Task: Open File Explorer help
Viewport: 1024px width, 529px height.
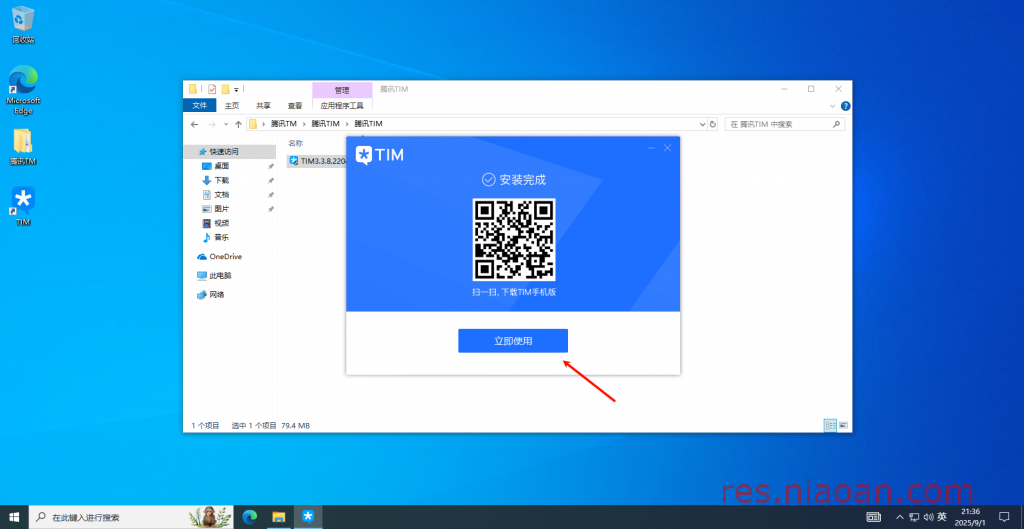Action: click(x=845, y=106)
